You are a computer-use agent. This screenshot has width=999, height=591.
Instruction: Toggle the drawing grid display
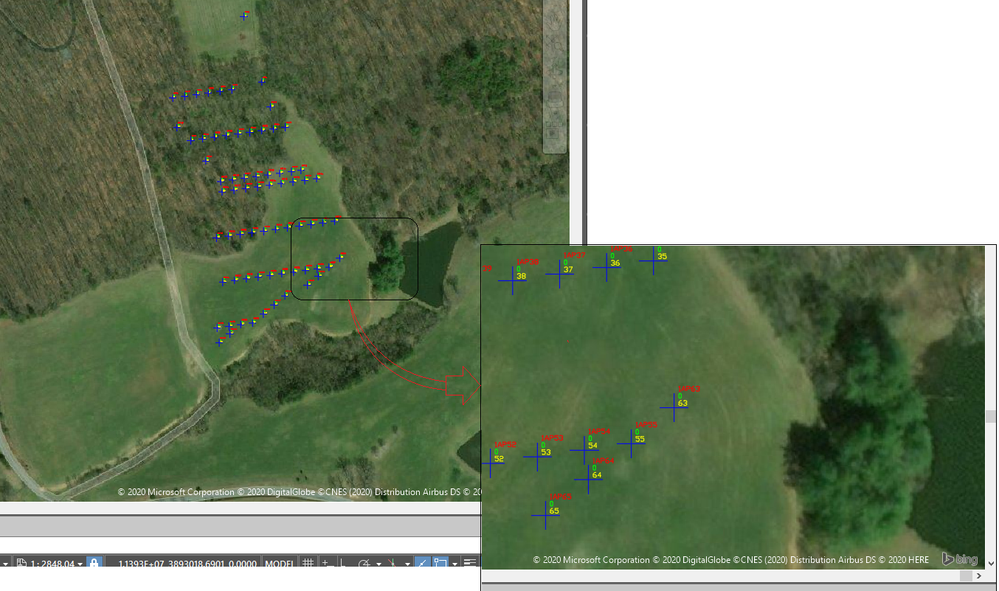[x=308, y=564]
